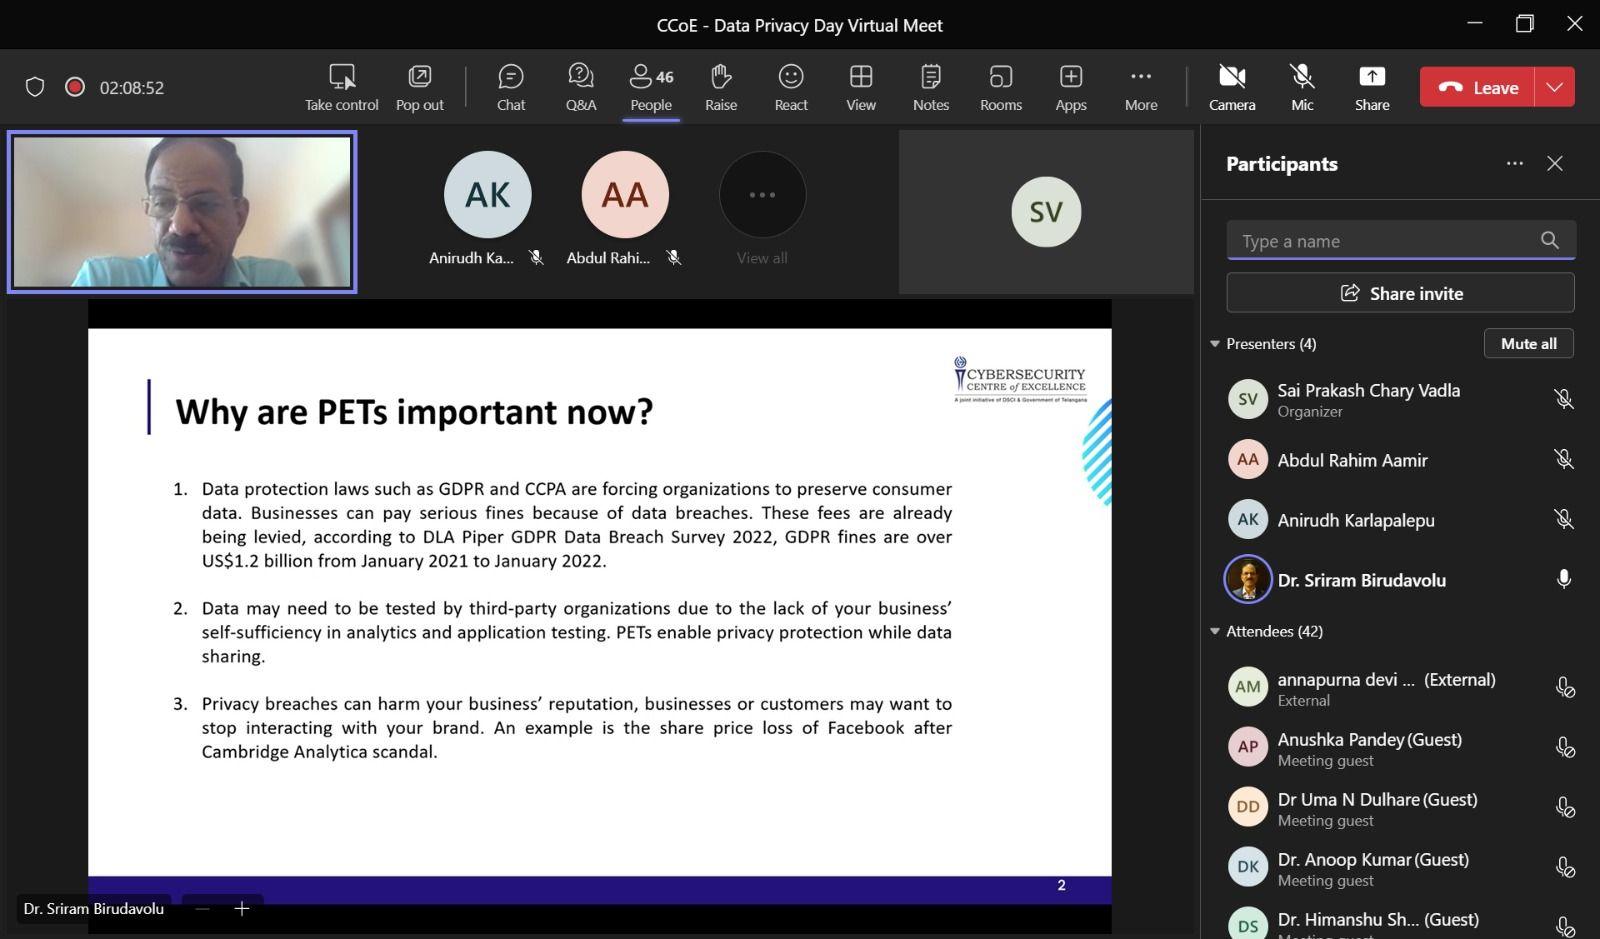The image size is (1600, 939).
Task: Toggle mic for Dr. Sriram Birudavolu
Action: pos(1564,579)
